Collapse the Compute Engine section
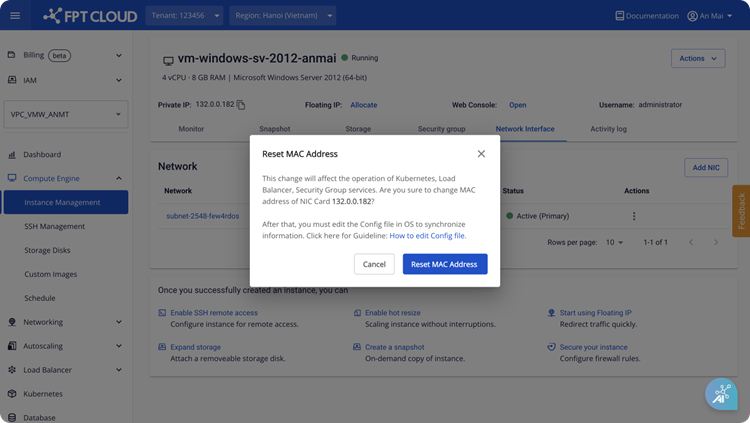Viewport: 750px width, 423px height. tap(118, 179)
